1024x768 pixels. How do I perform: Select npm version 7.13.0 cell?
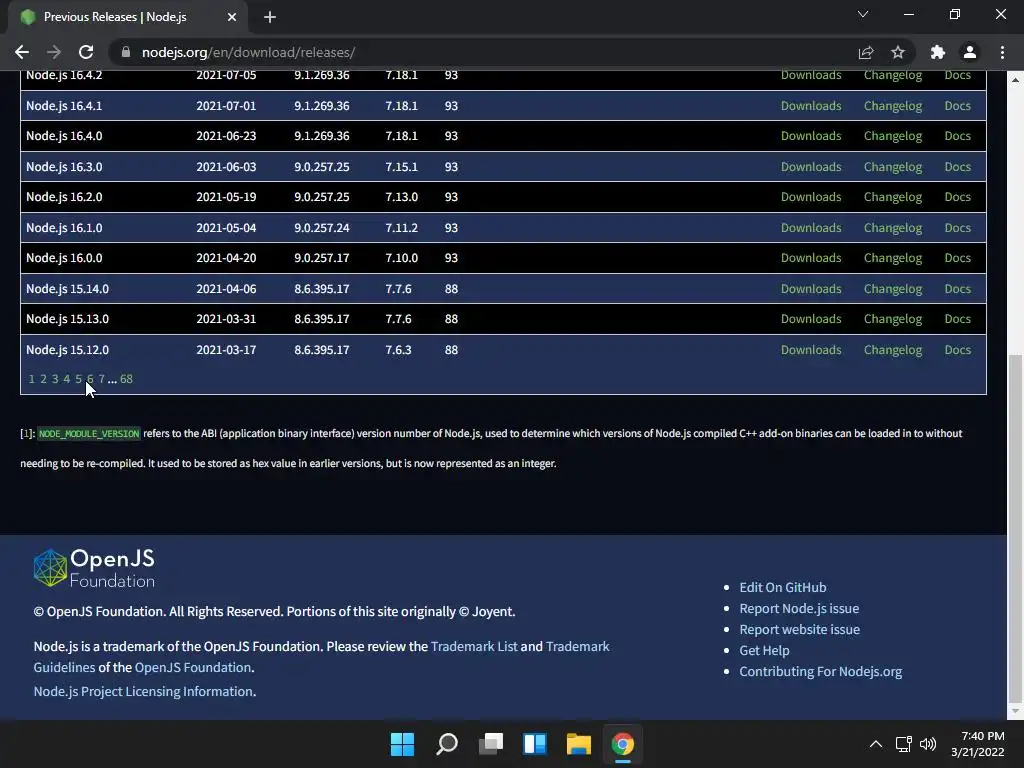(401, 197)
